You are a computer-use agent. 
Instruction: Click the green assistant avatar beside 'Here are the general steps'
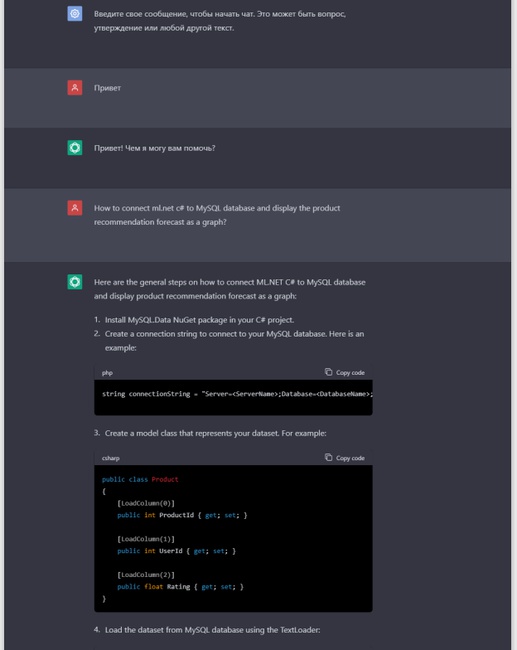75,282
